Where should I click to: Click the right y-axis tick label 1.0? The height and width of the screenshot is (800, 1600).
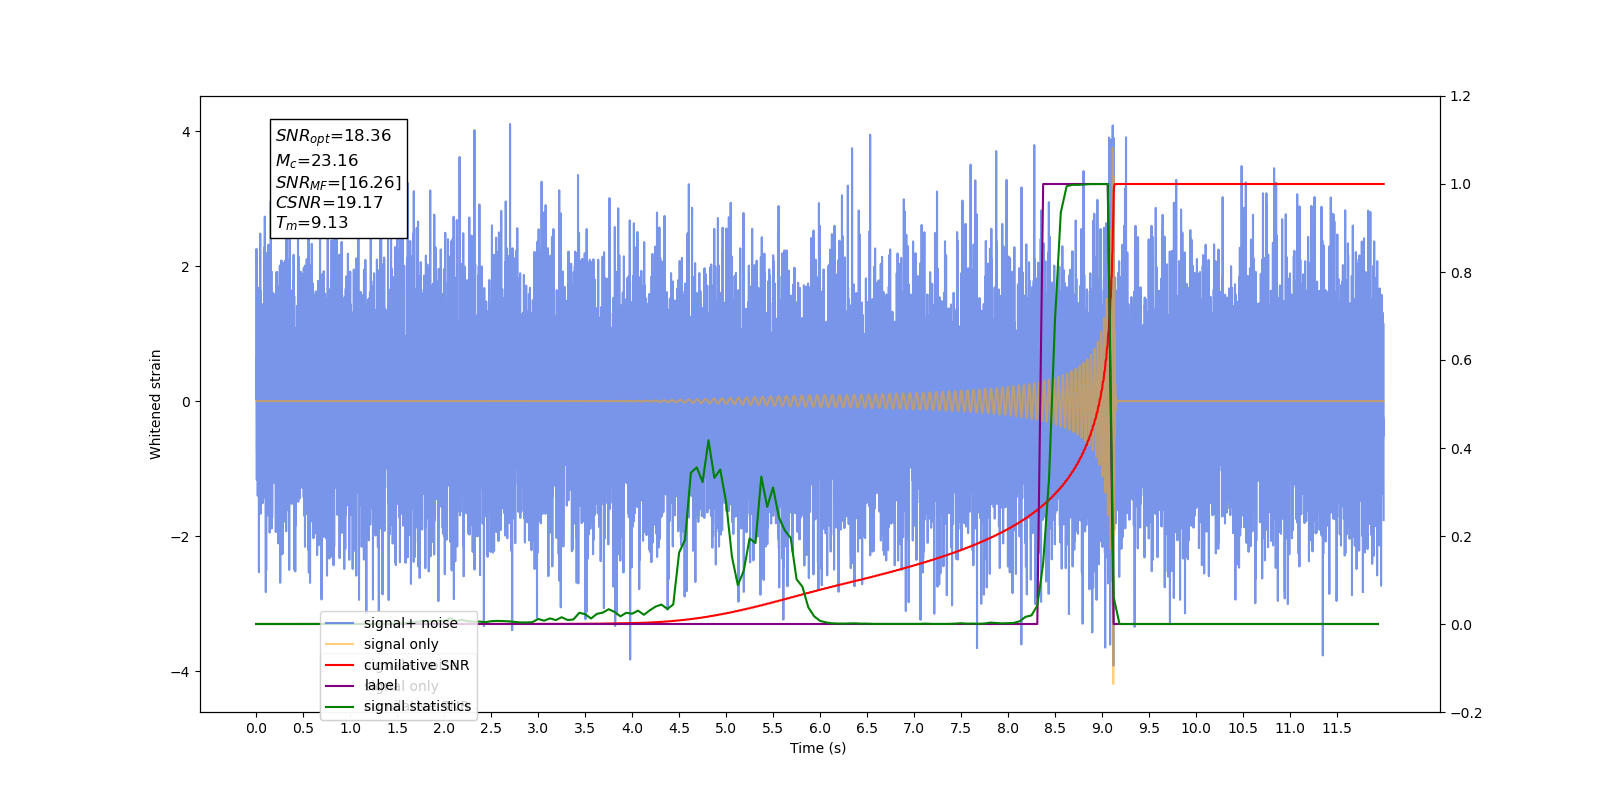pyautogui.click(x=1461, y=185)
